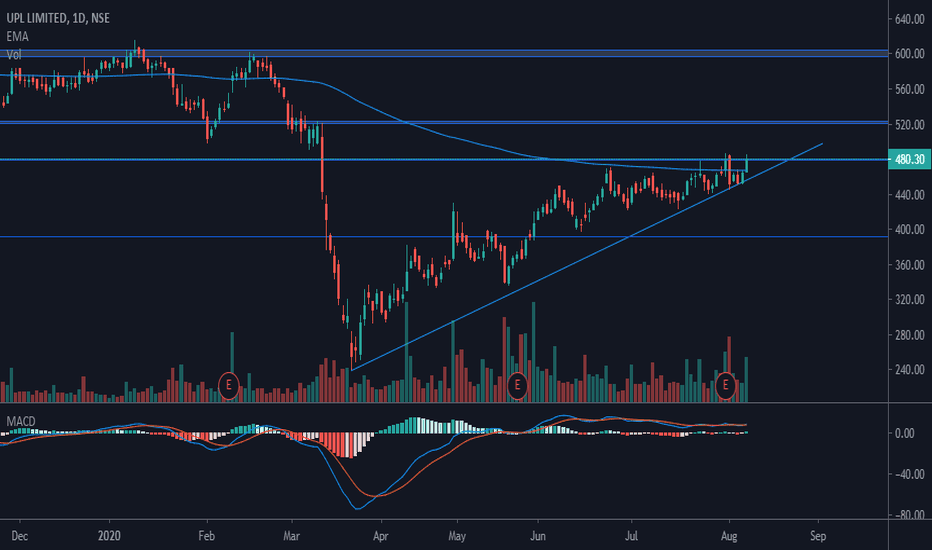The image size is (932, 550).
Task: Click the 560.00 price axis label
Action: pos(909,89)
